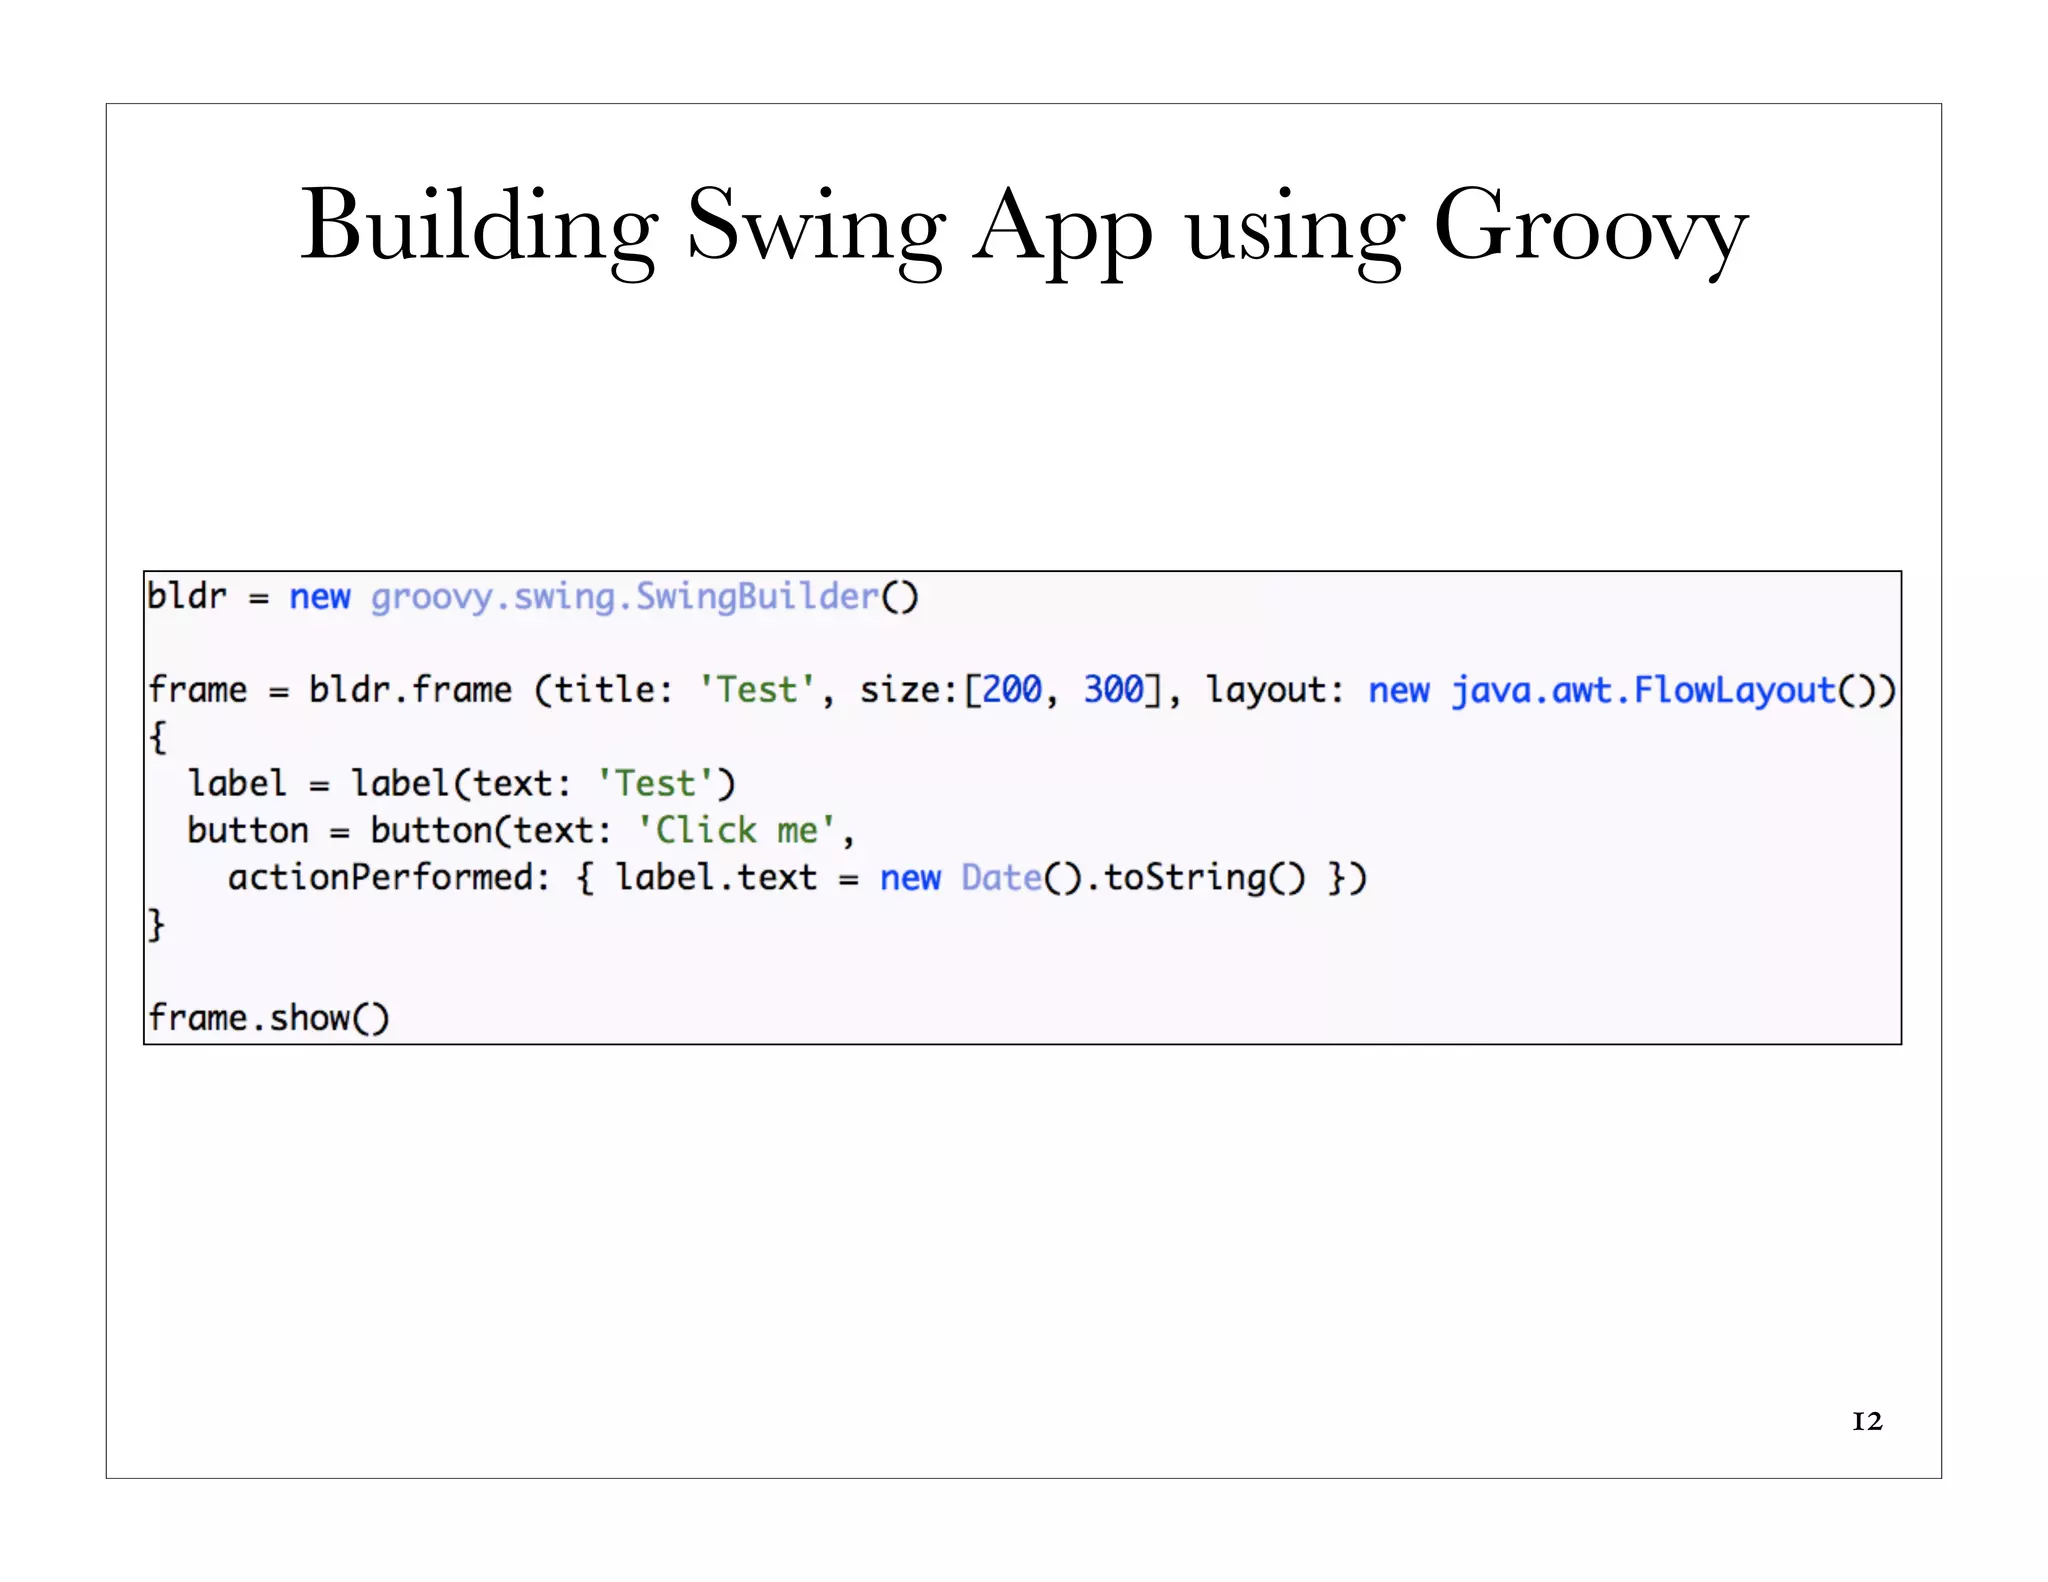Image resolution: width=2048 pixels, height=1582 pixels.
Task: Click the closing curly brace line above frame.show()
Action: (156, 925)
